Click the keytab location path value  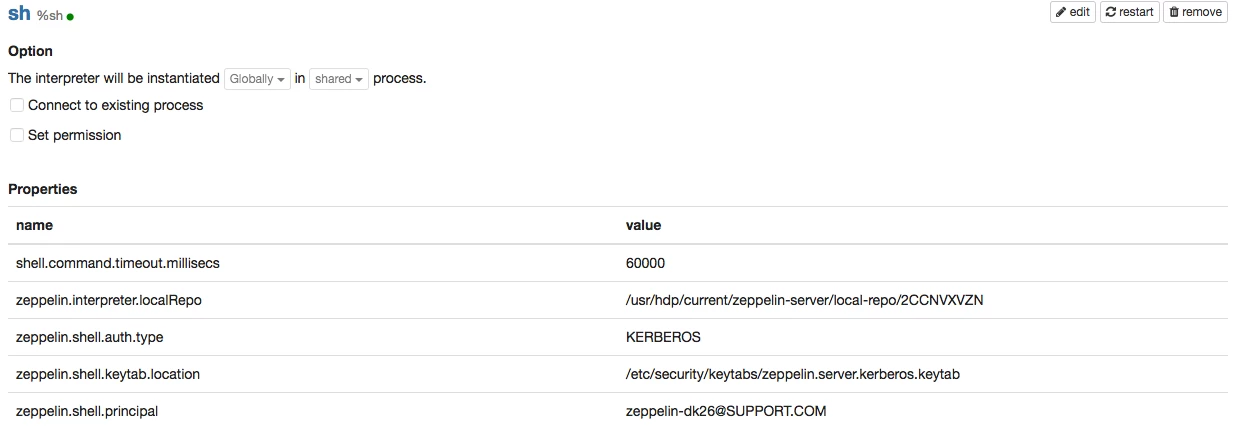pyautogui.click(x=793, y=374)
